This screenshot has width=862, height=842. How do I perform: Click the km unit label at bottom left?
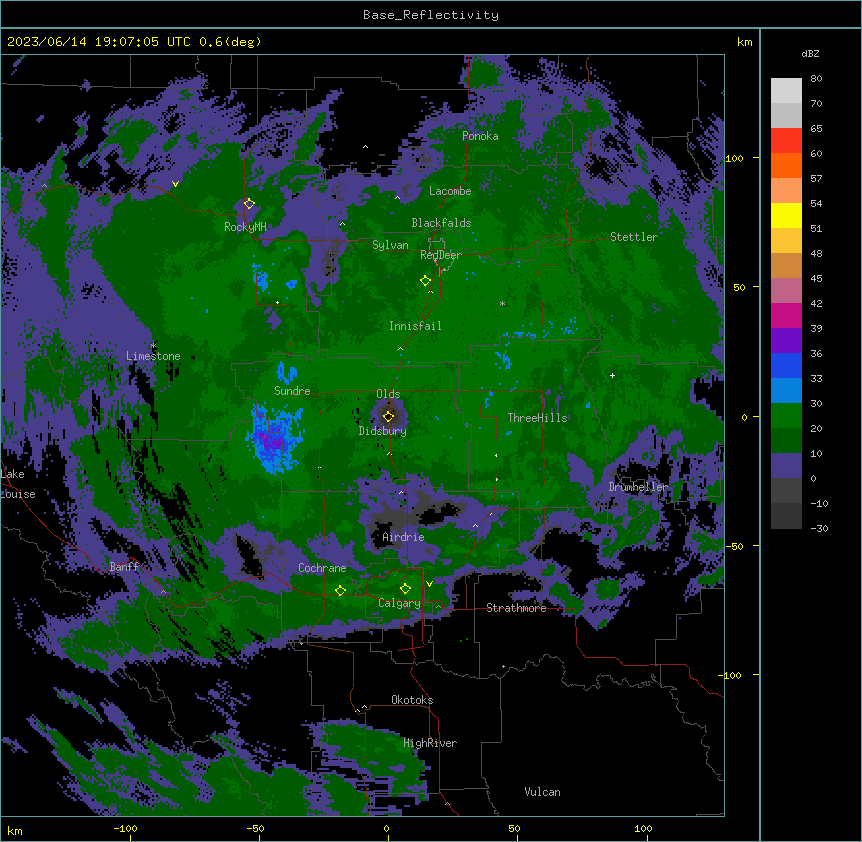tap(15, 830)
